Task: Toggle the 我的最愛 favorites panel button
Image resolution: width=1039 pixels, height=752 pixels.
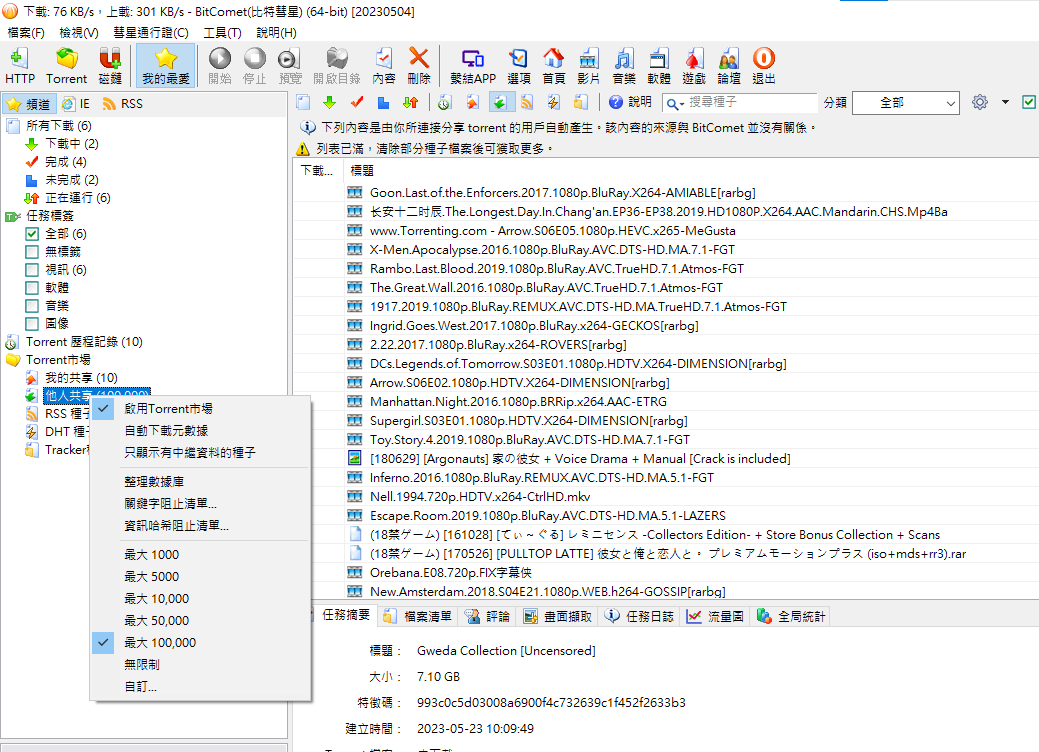Action: (x=166, y=66)
